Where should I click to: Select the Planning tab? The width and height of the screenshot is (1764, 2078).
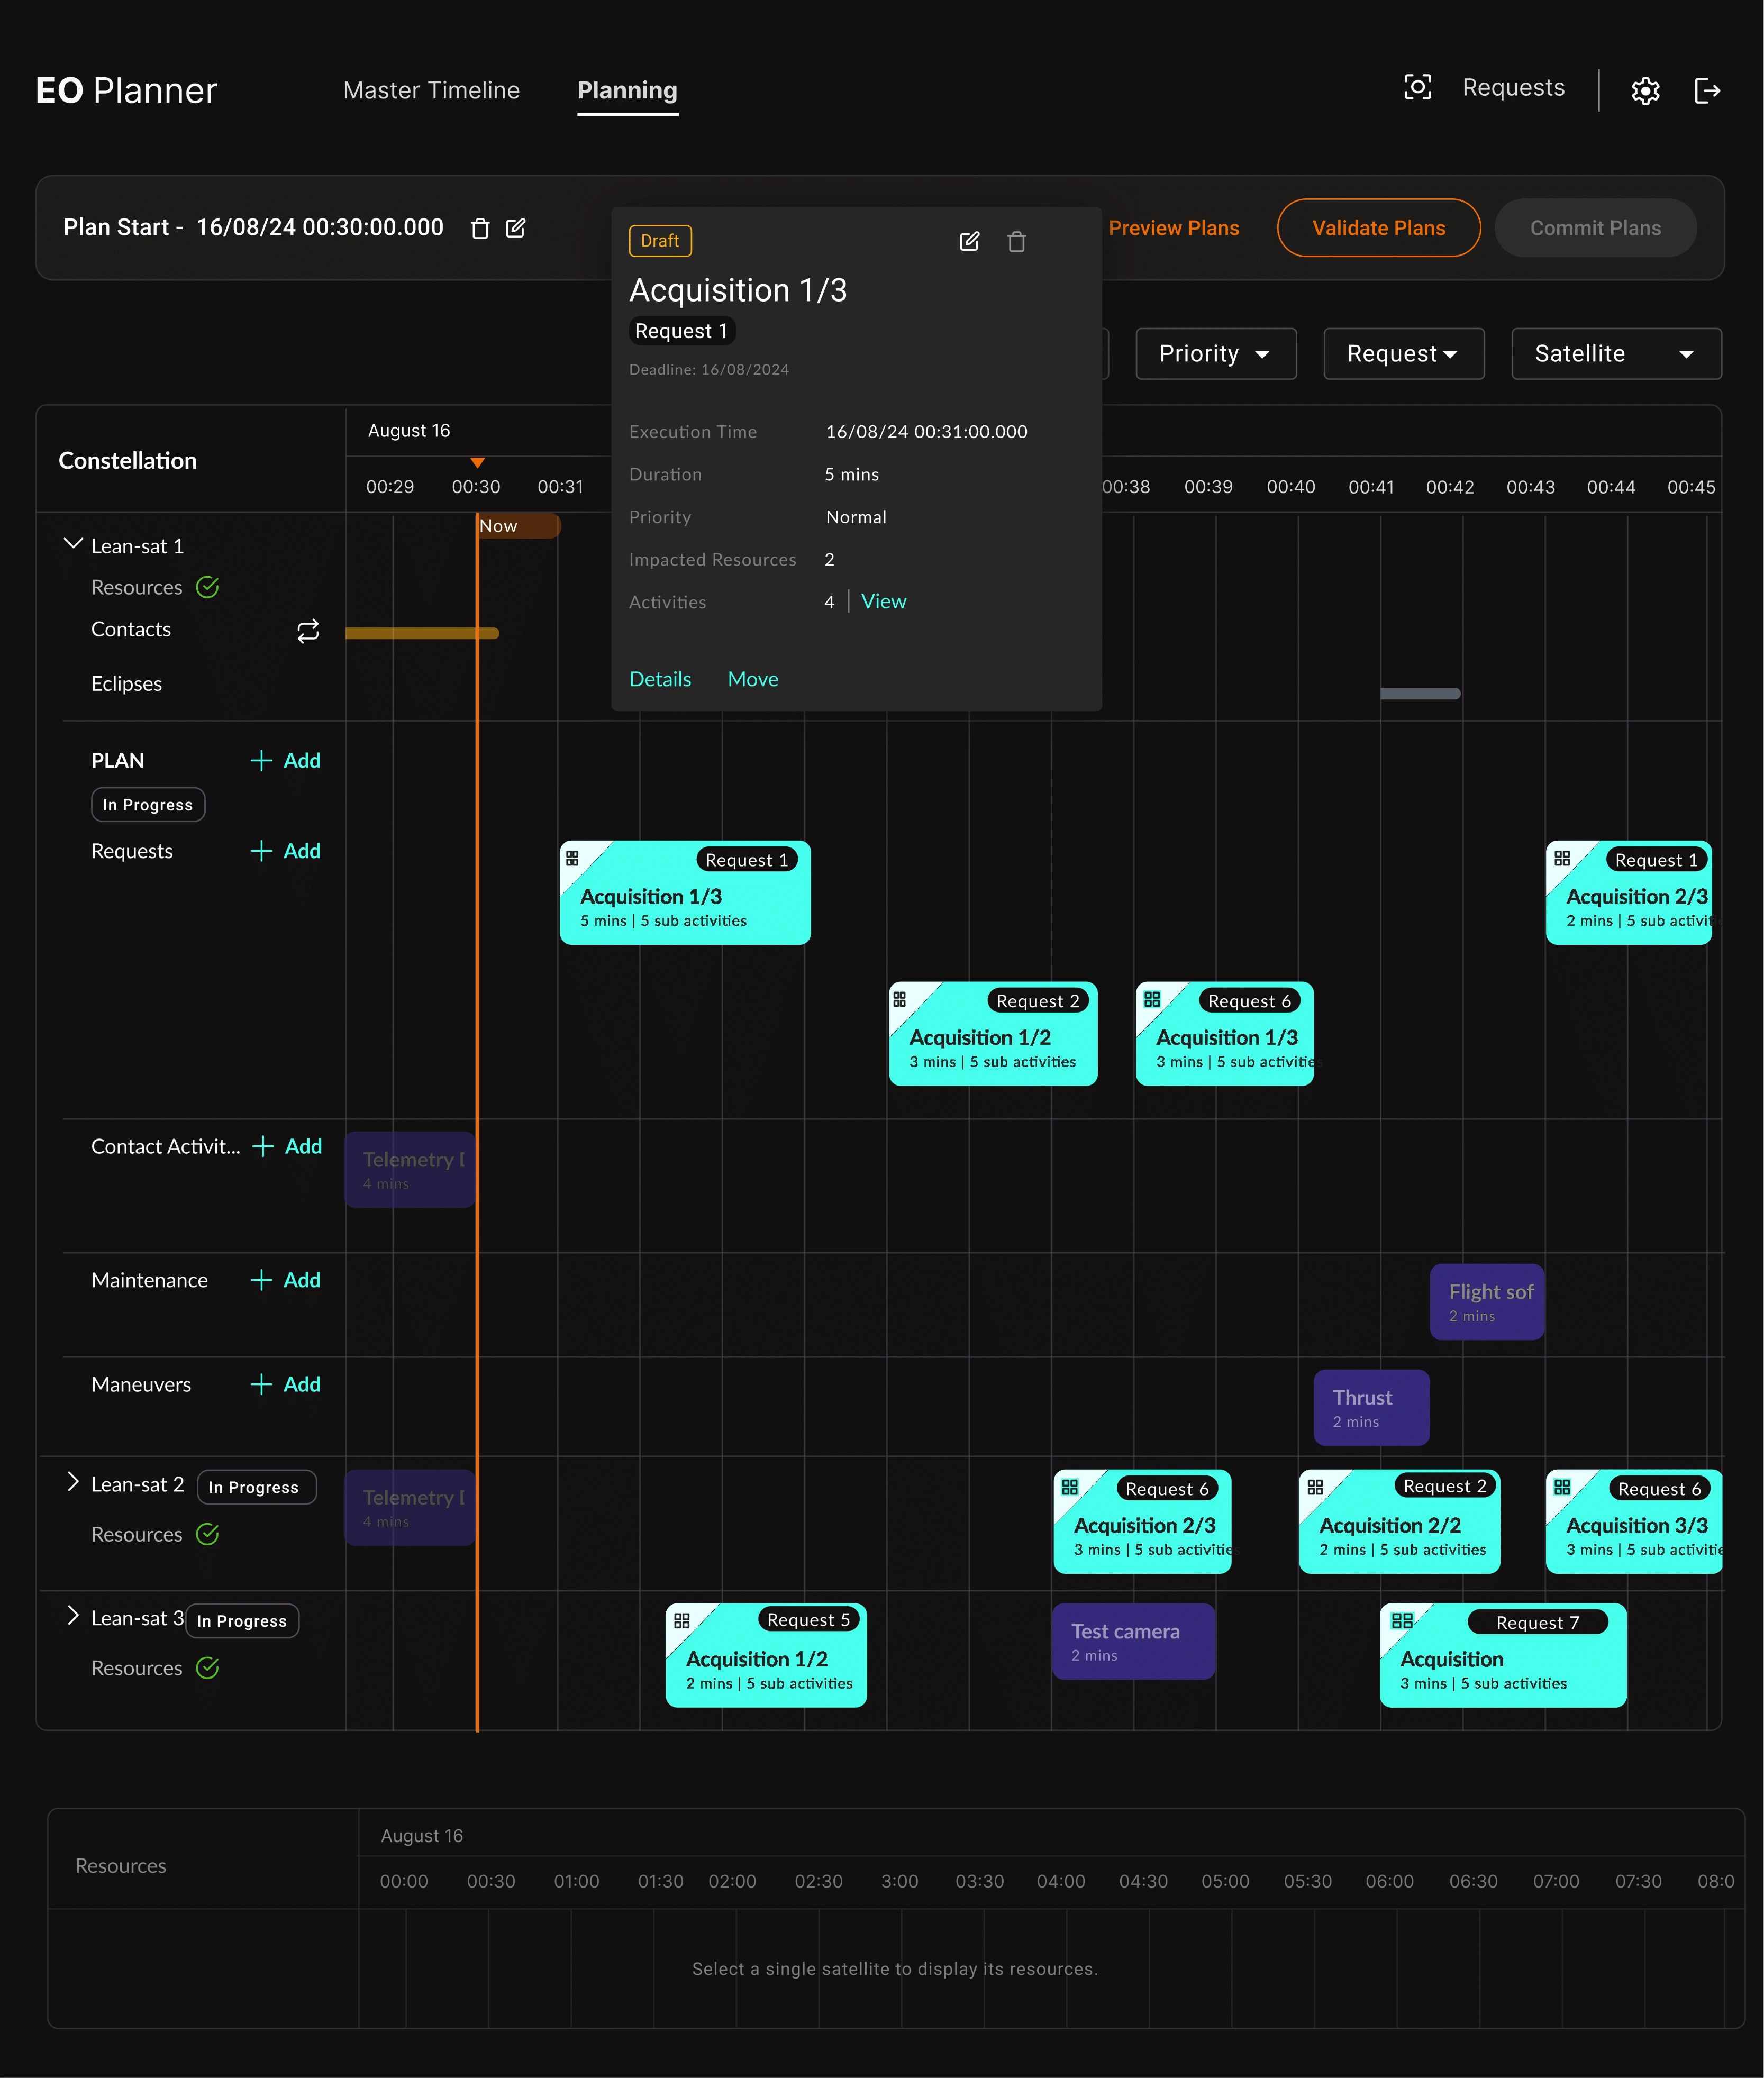(627, 91)
